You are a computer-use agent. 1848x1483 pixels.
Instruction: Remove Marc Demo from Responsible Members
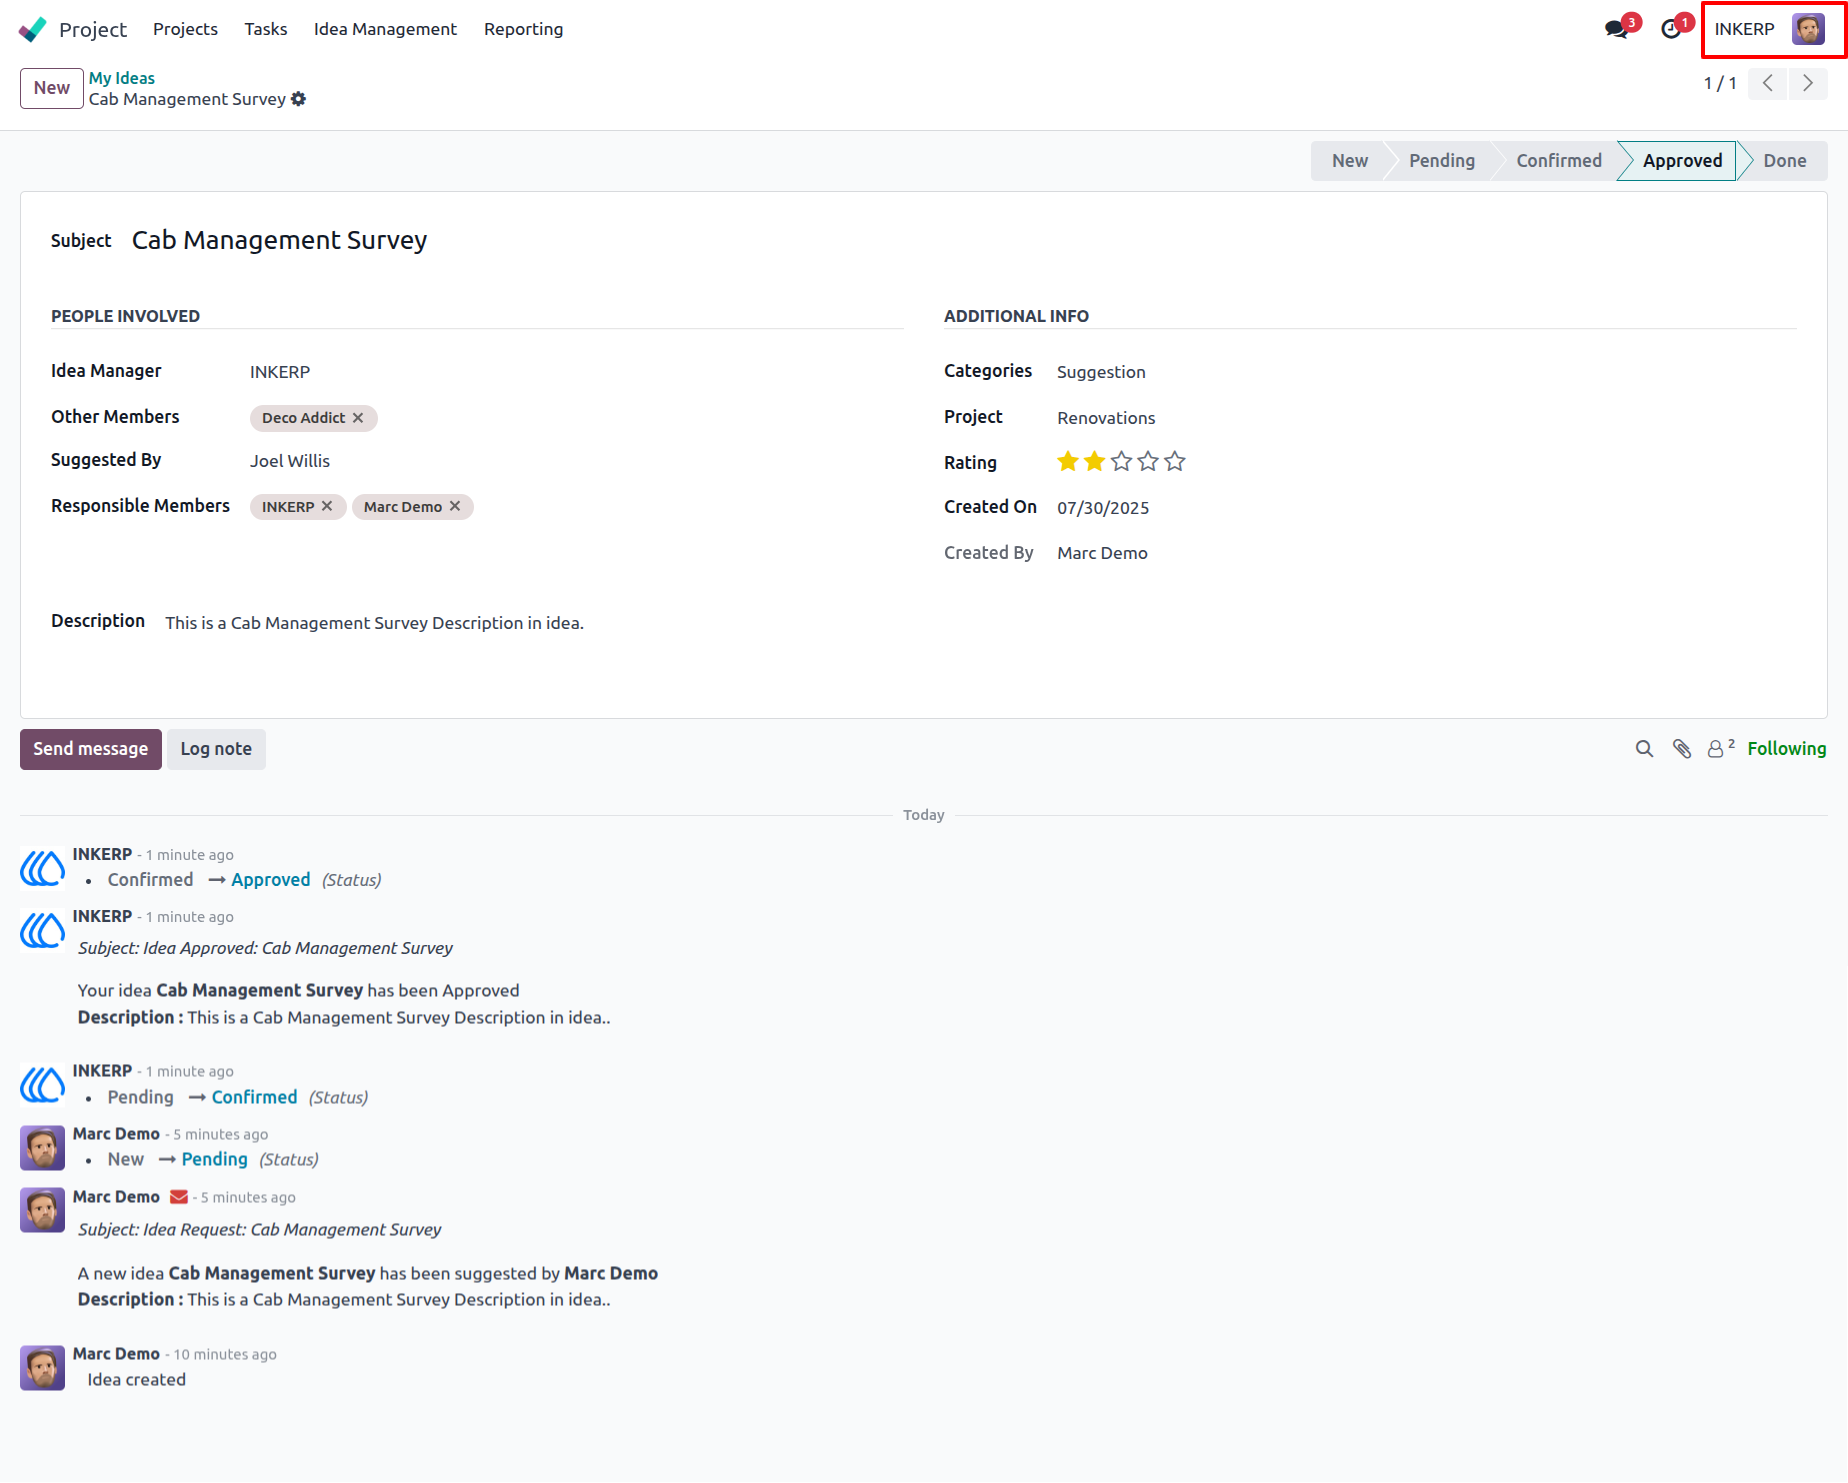[x=455, y=506]
